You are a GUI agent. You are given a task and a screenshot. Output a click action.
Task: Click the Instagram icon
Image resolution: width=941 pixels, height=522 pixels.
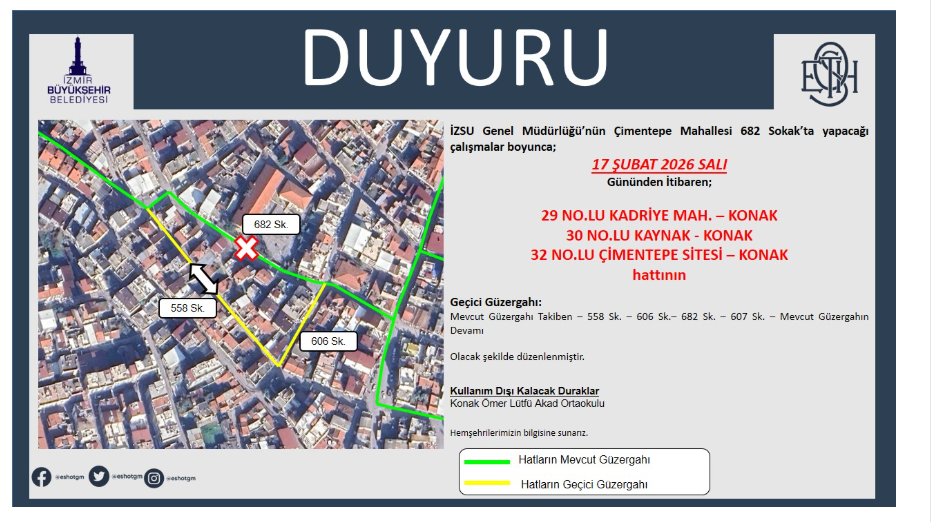click(154, 478)
